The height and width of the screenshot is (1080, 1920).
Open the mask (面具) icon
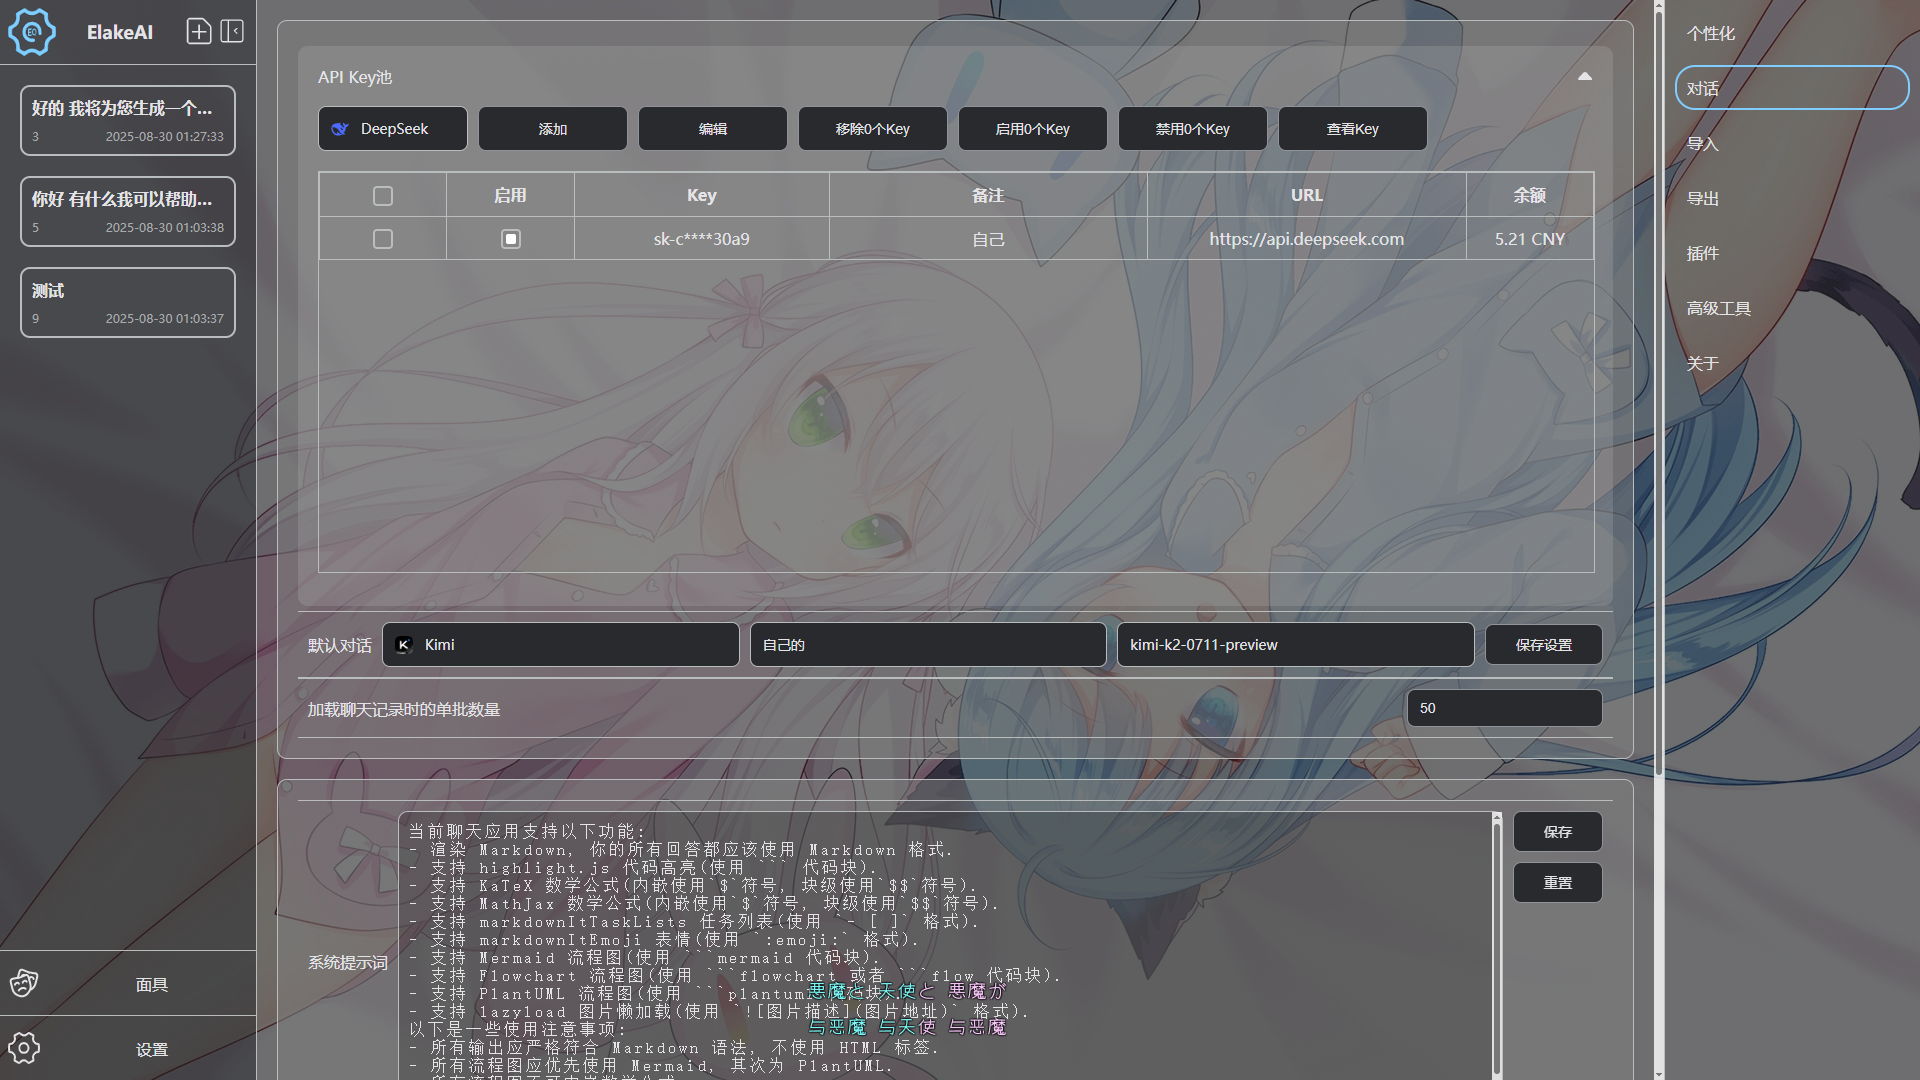[x=24, y=984]
